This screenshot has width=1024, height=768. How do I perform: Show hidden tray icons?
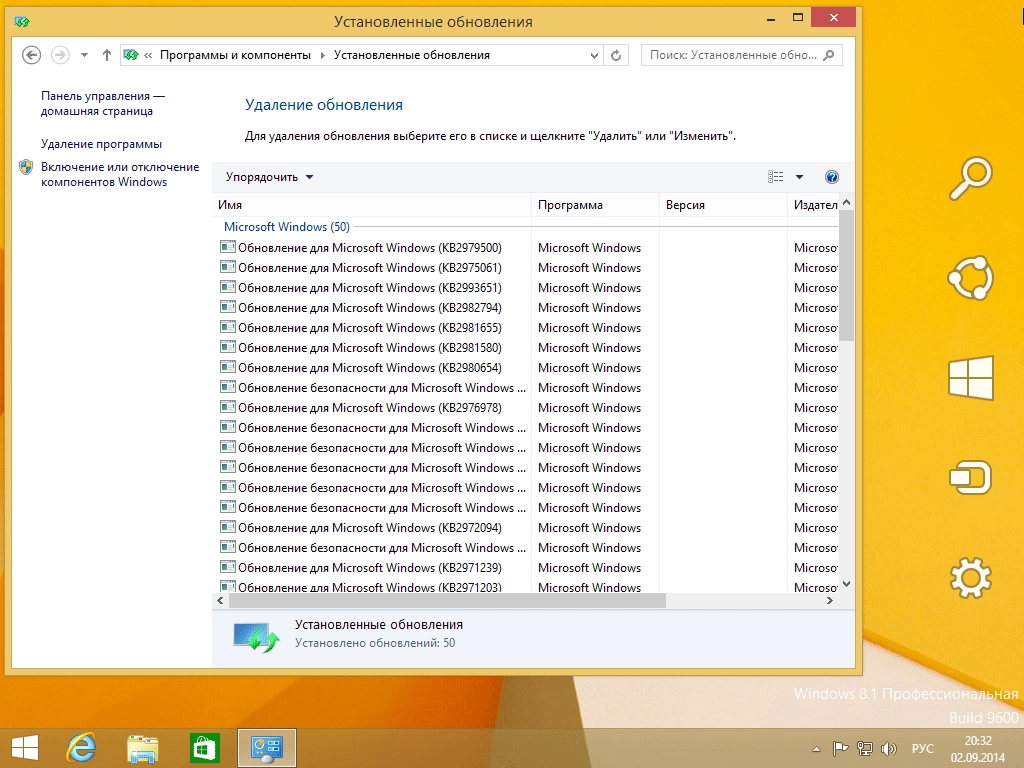(816, 749)
